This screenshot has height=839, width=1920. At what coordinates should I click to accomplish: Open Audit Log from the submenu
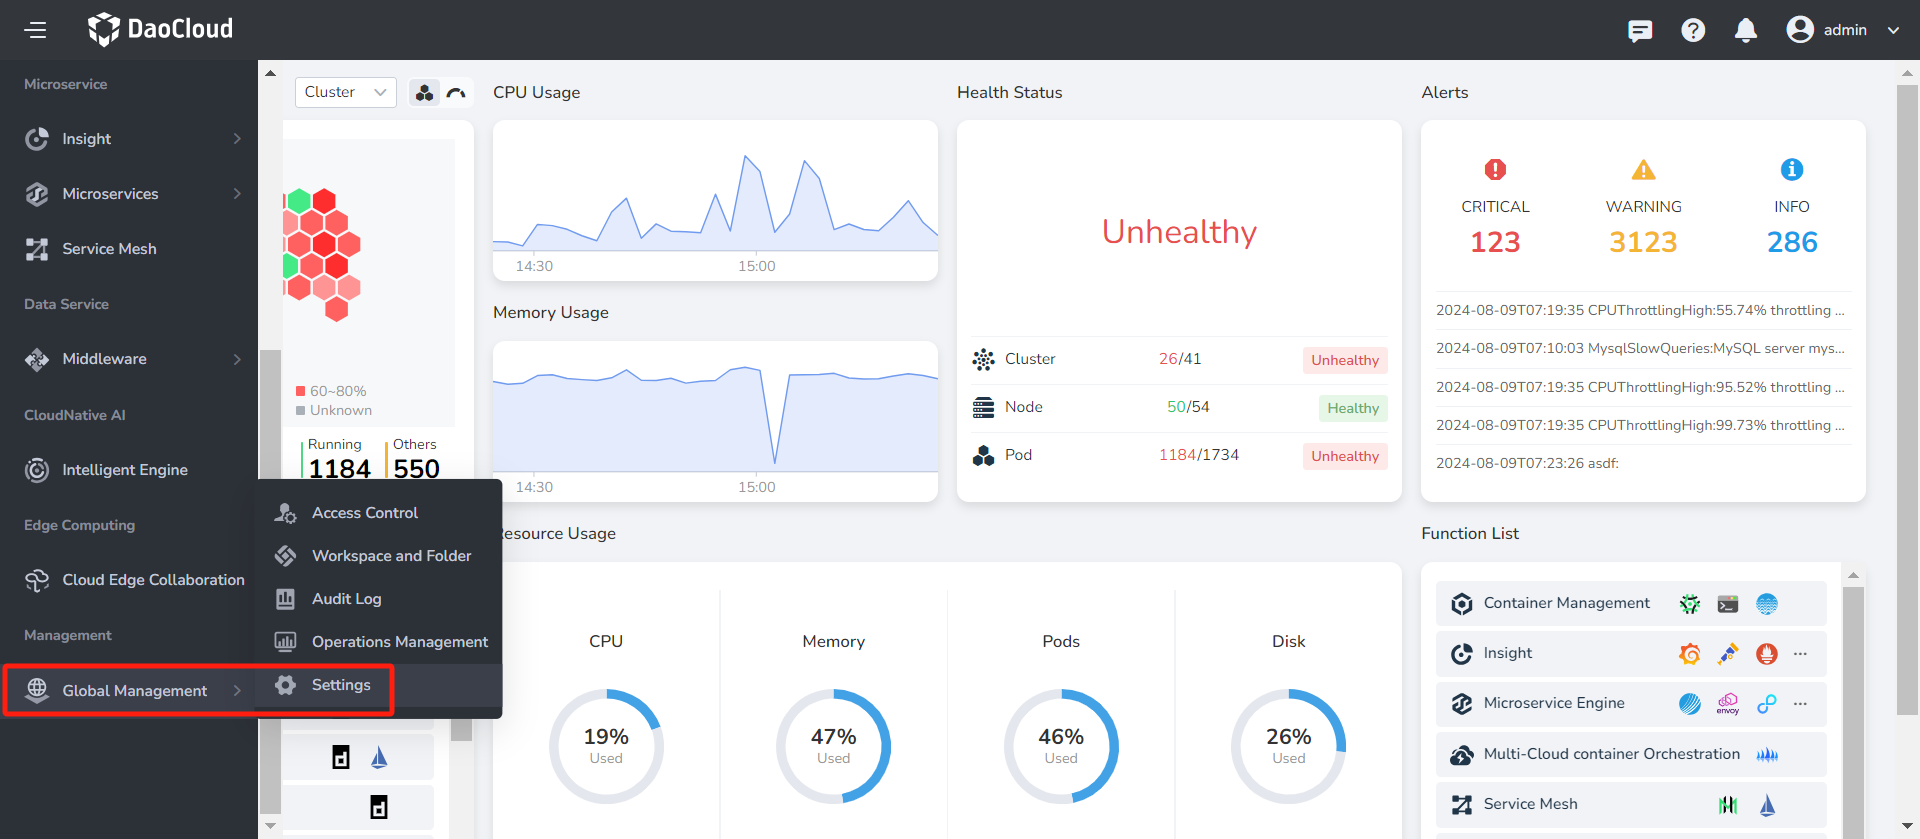coord(346,599)
